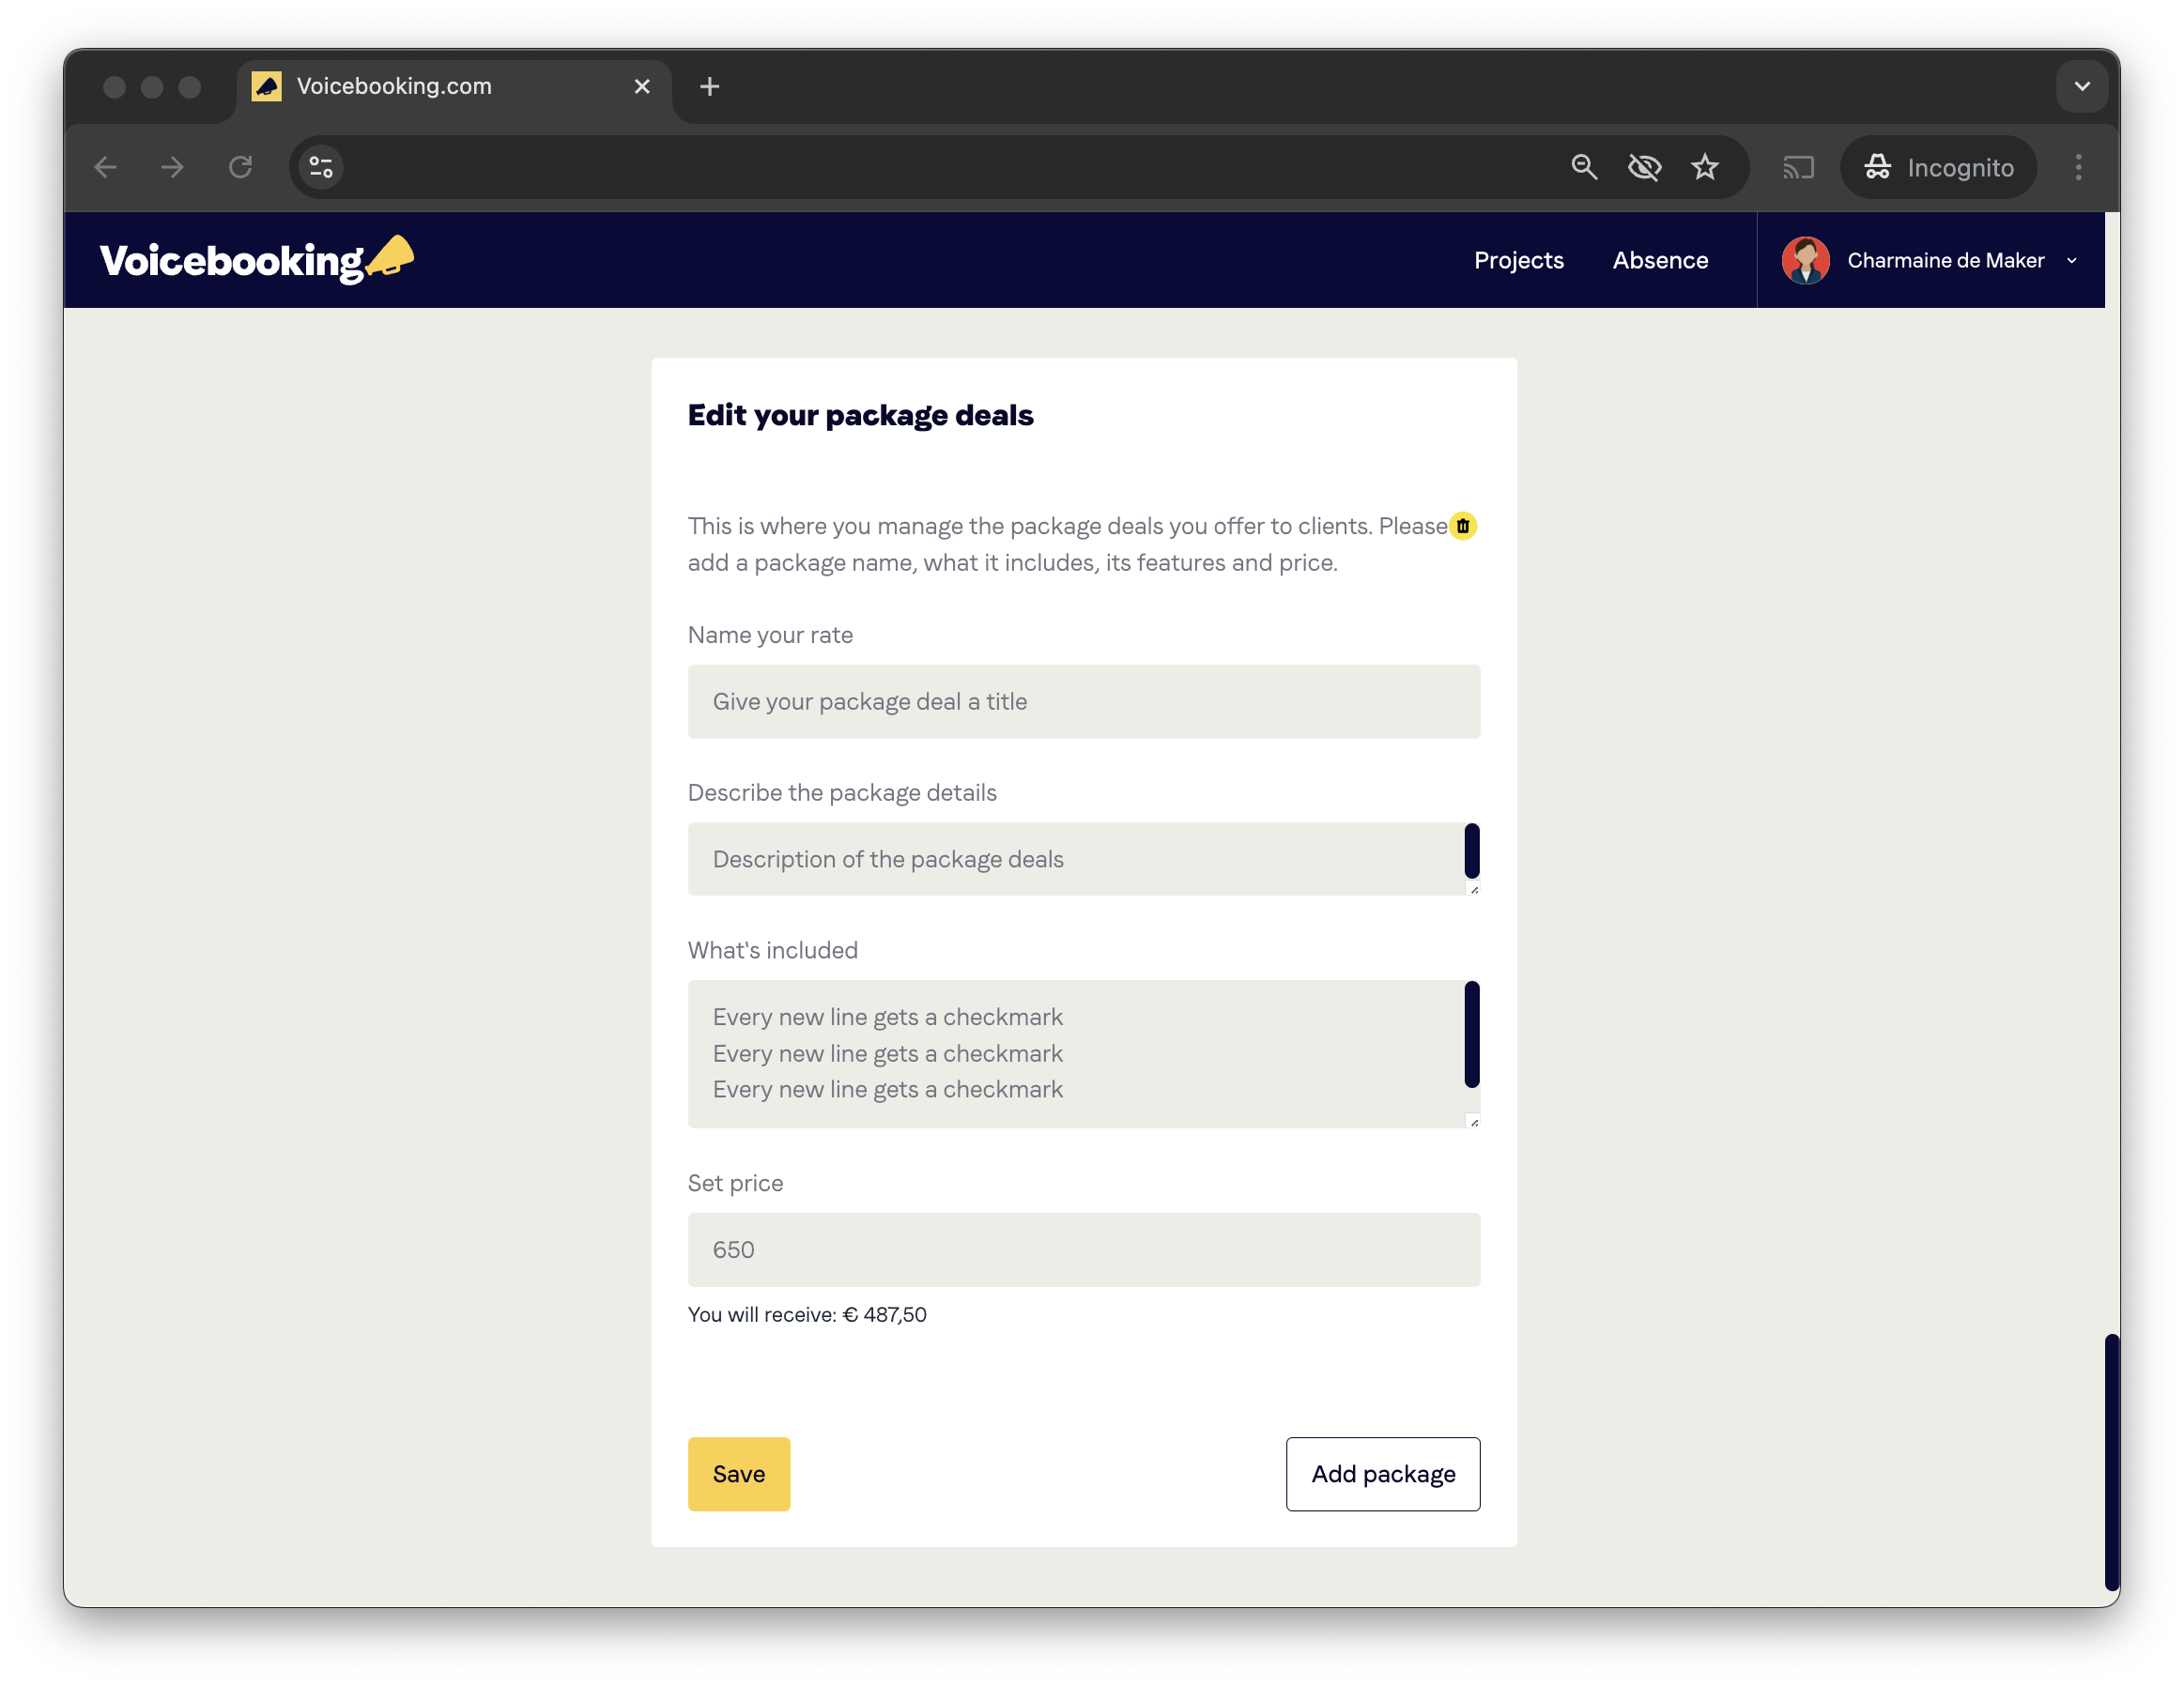Click the browser back arrow

coord(106,167)
